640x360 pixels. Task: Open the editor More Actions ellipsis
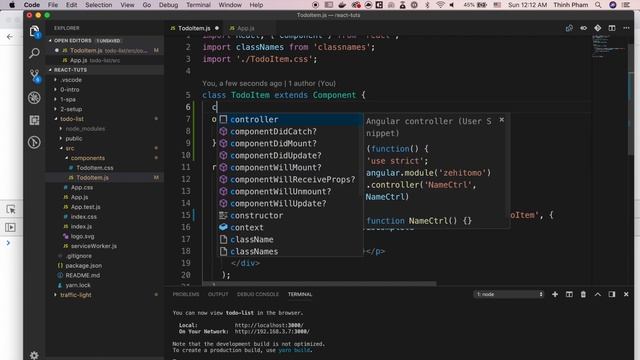(x=626, y=28)
